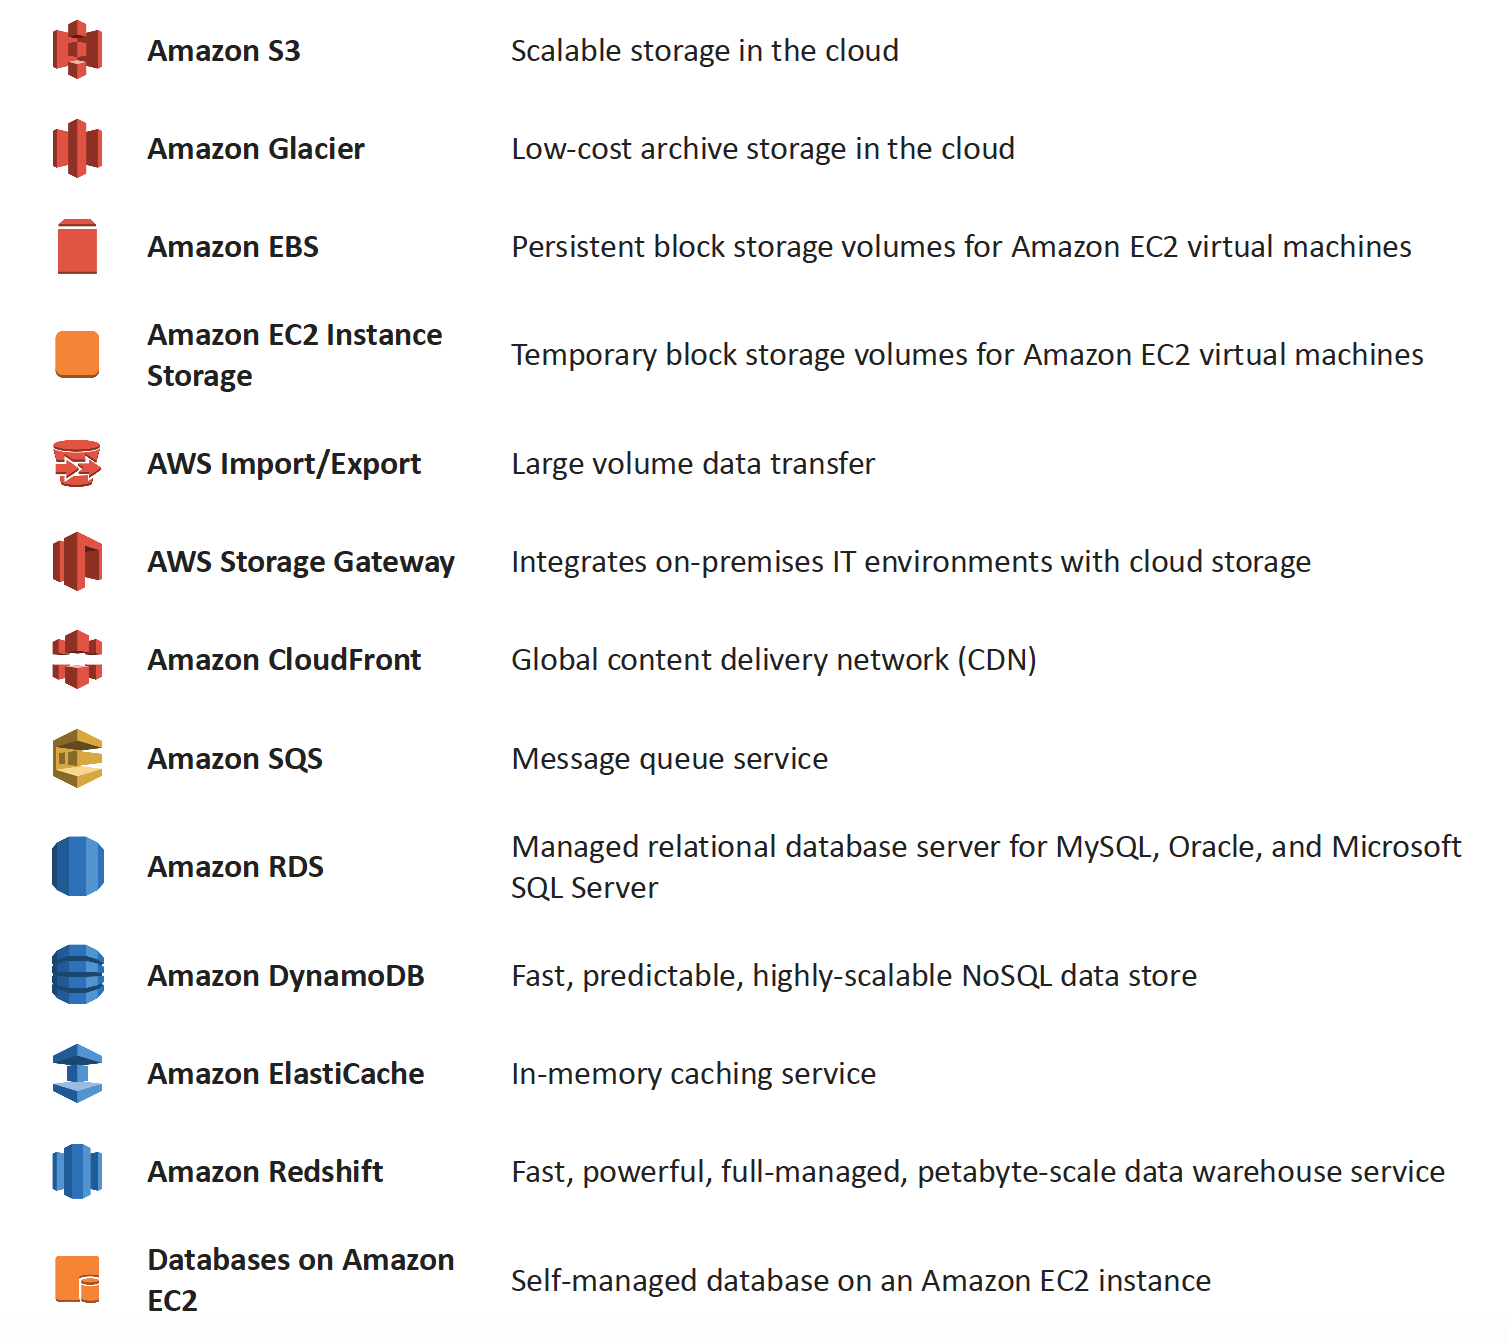Select the AWS Storage Gateway name
Viewport: 1508px width, 1342px height.
(x=301, y=562)
